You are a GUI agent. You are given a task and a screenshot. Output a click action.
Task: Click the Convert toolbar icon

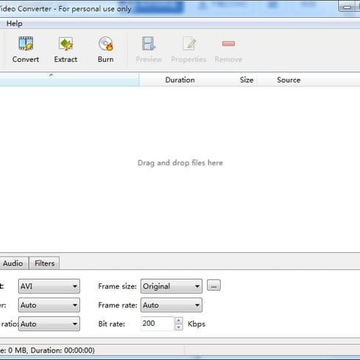pos(26,50)
